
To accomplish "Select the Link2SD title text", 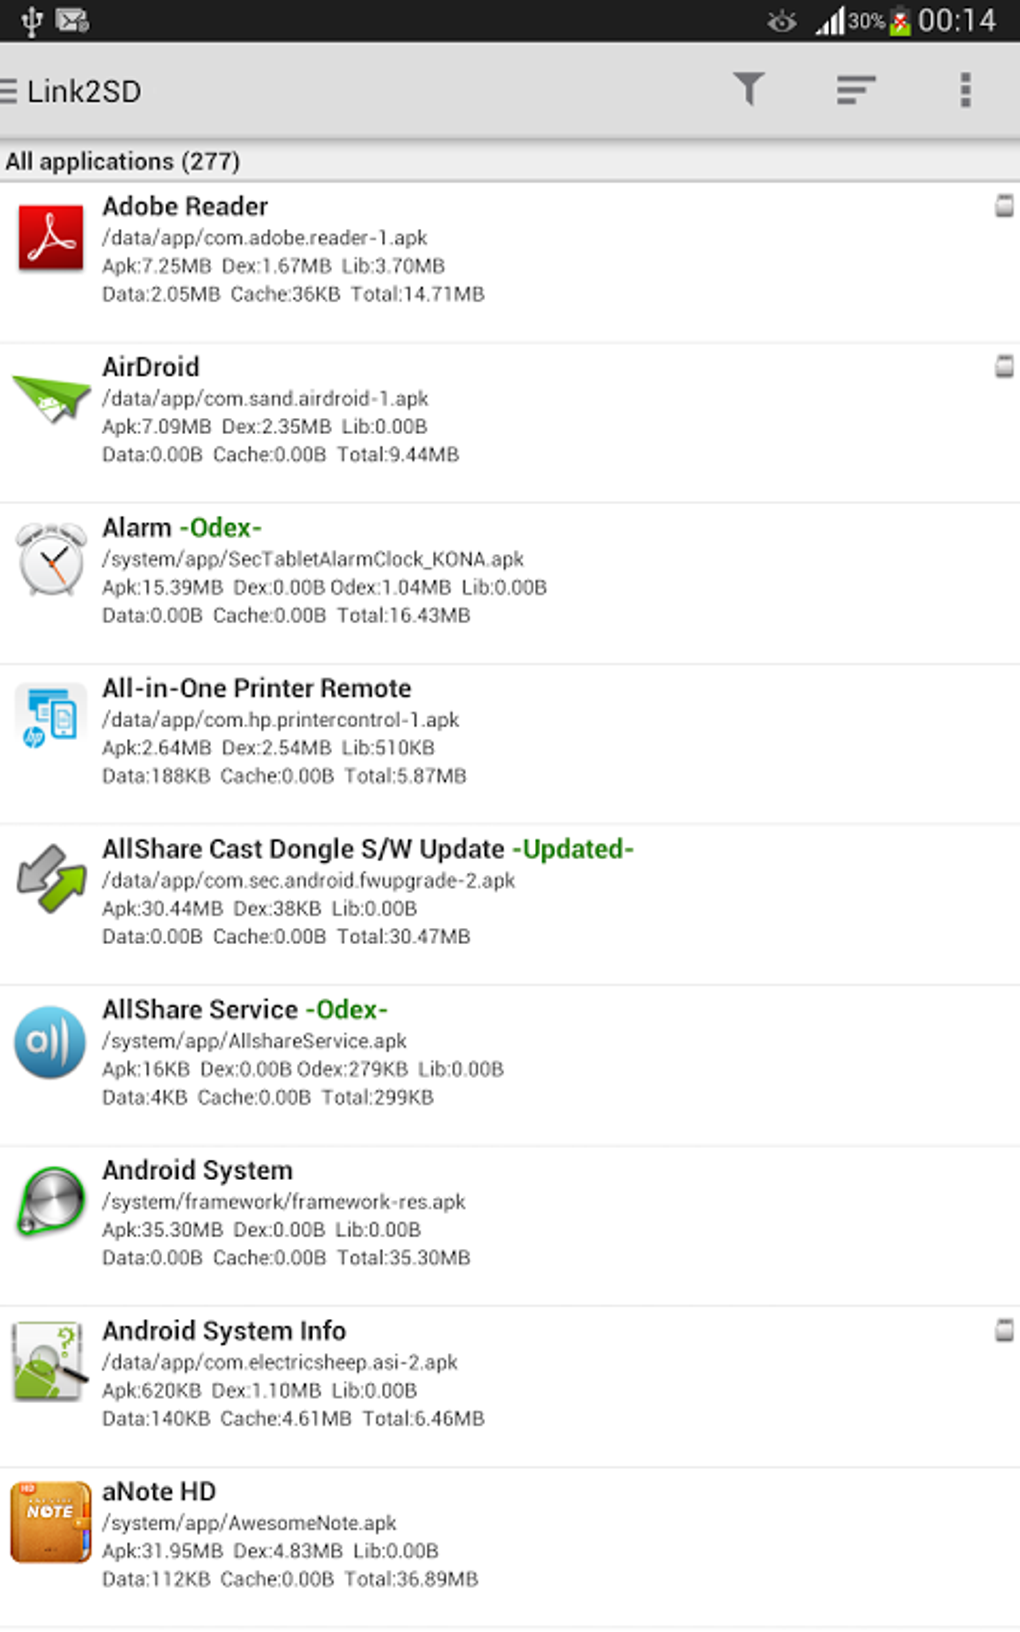I will (84, 92).
